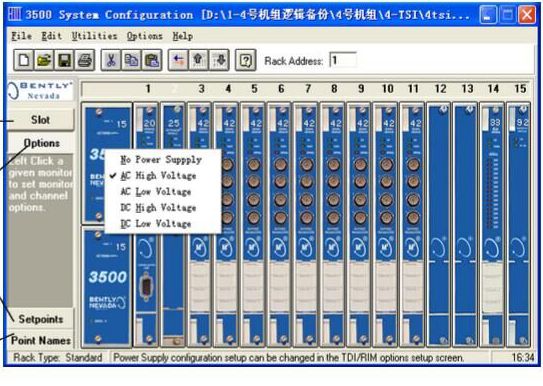Open the Utilities menu
543x386 pixels.
pyautogui.click(x=94, y=36)
